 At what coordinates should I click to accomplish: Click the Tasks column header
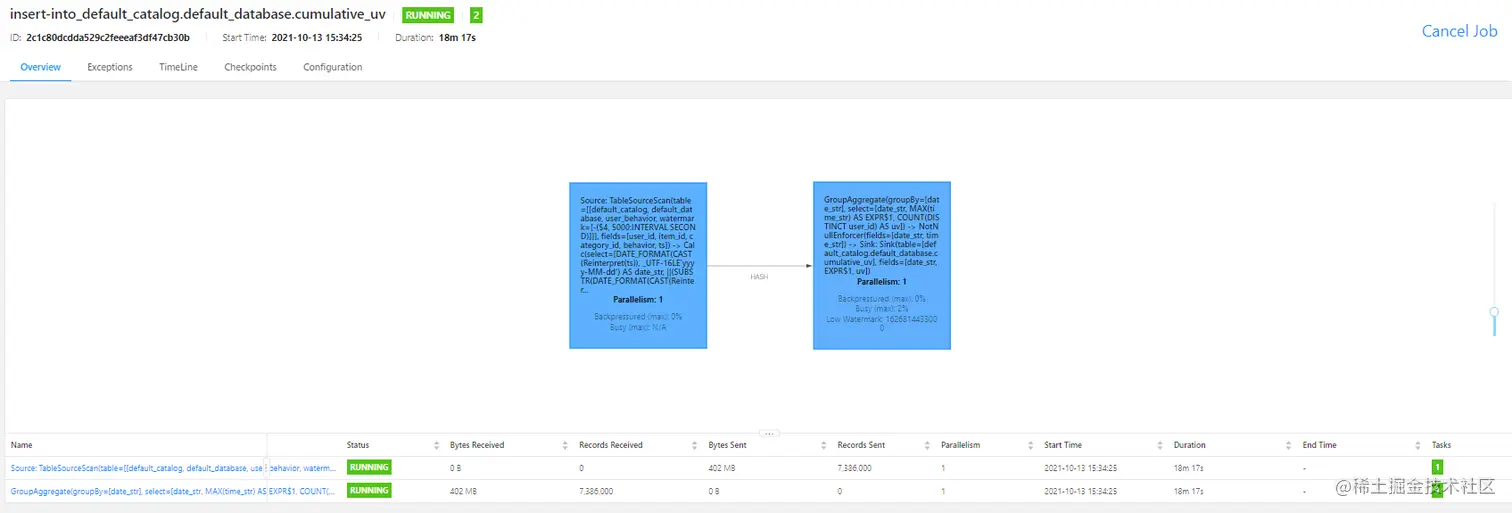point(1441,445)
